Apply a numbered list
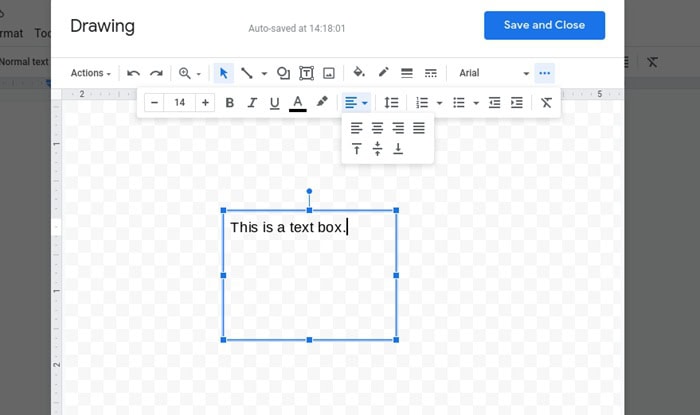The image size is (700, 415). point(422,103)
